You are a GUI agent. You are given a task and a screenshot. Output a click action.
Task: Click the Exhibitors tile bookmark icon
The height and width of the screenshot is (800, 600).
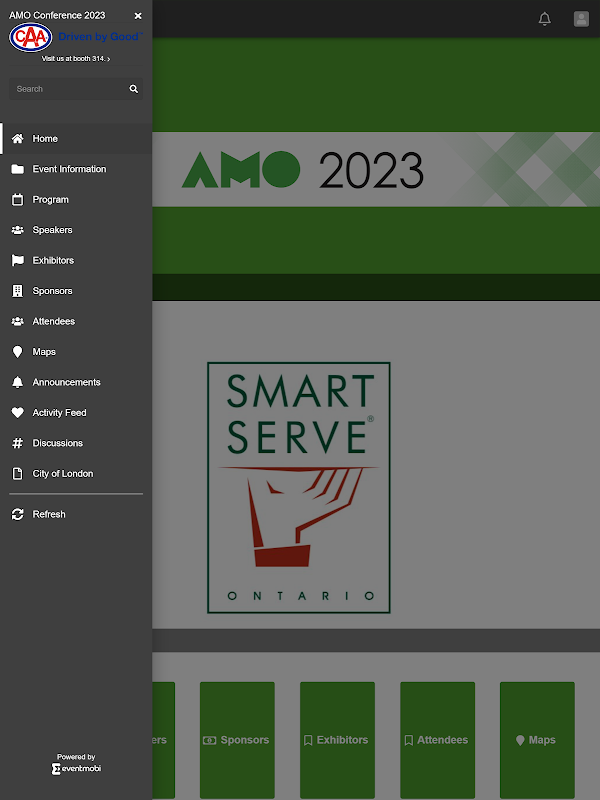click(308, 740)
